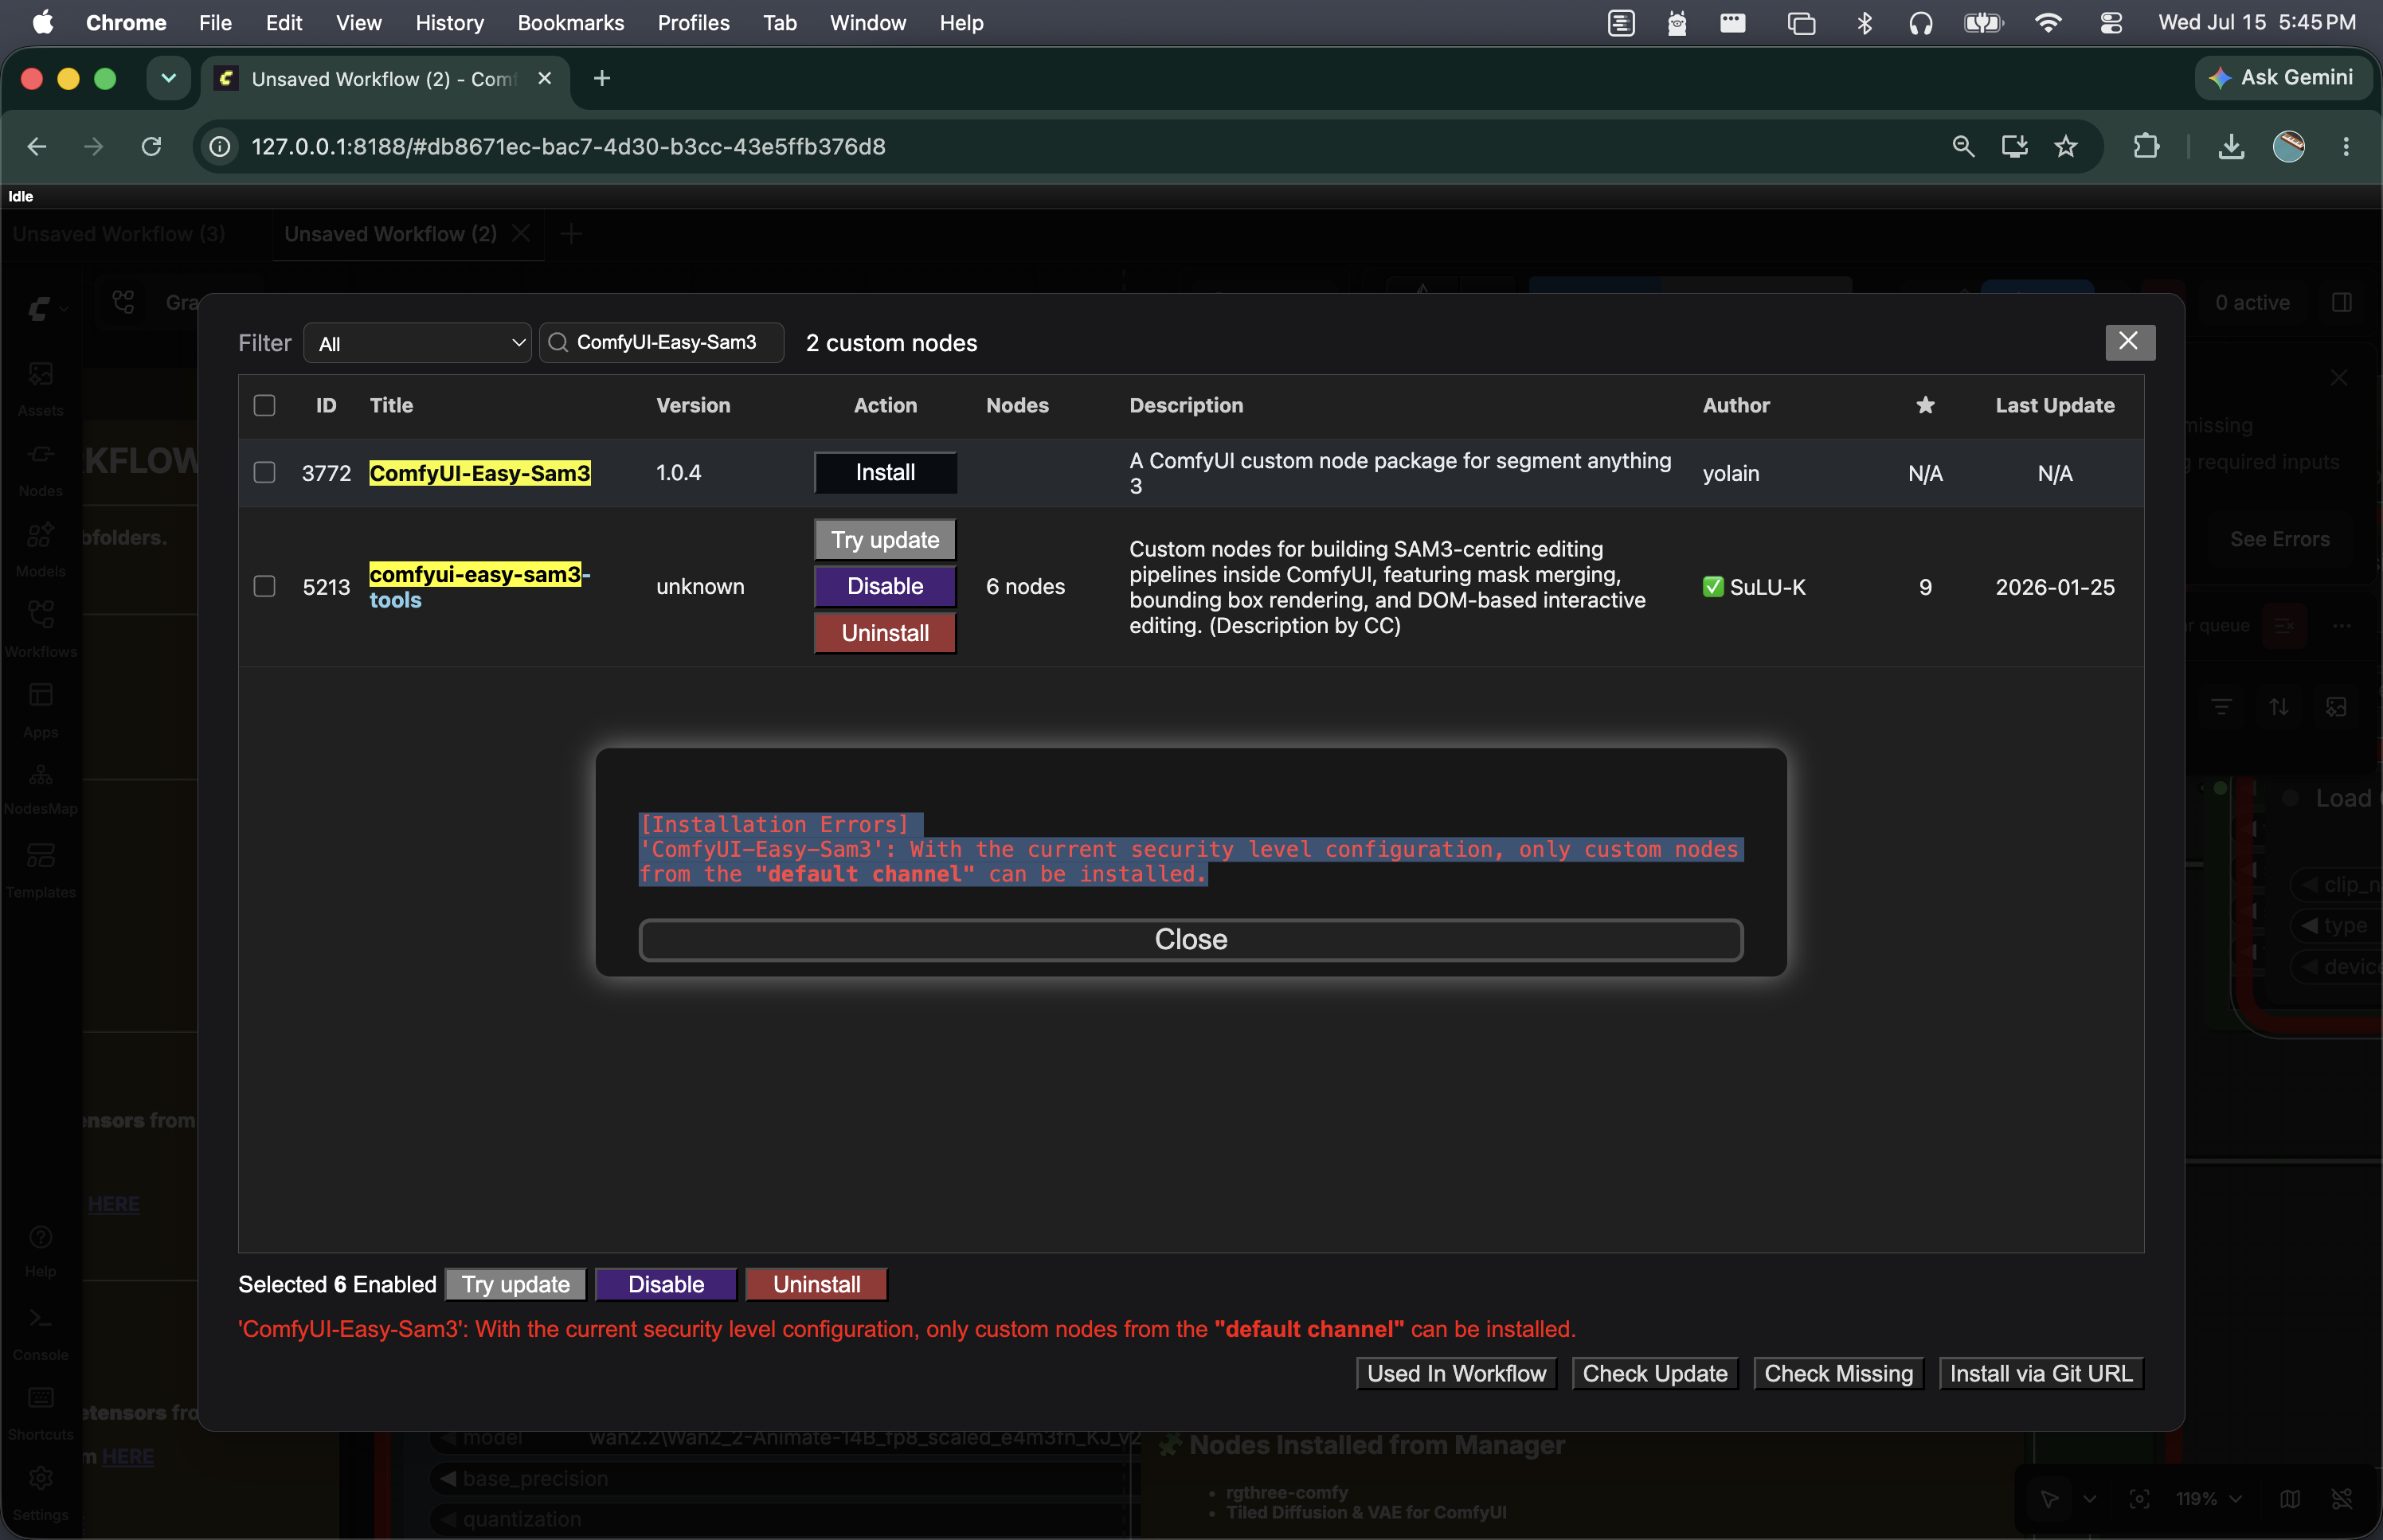
Task: Open the Console panel in sidebar
Action: [x=40, y=1332]
